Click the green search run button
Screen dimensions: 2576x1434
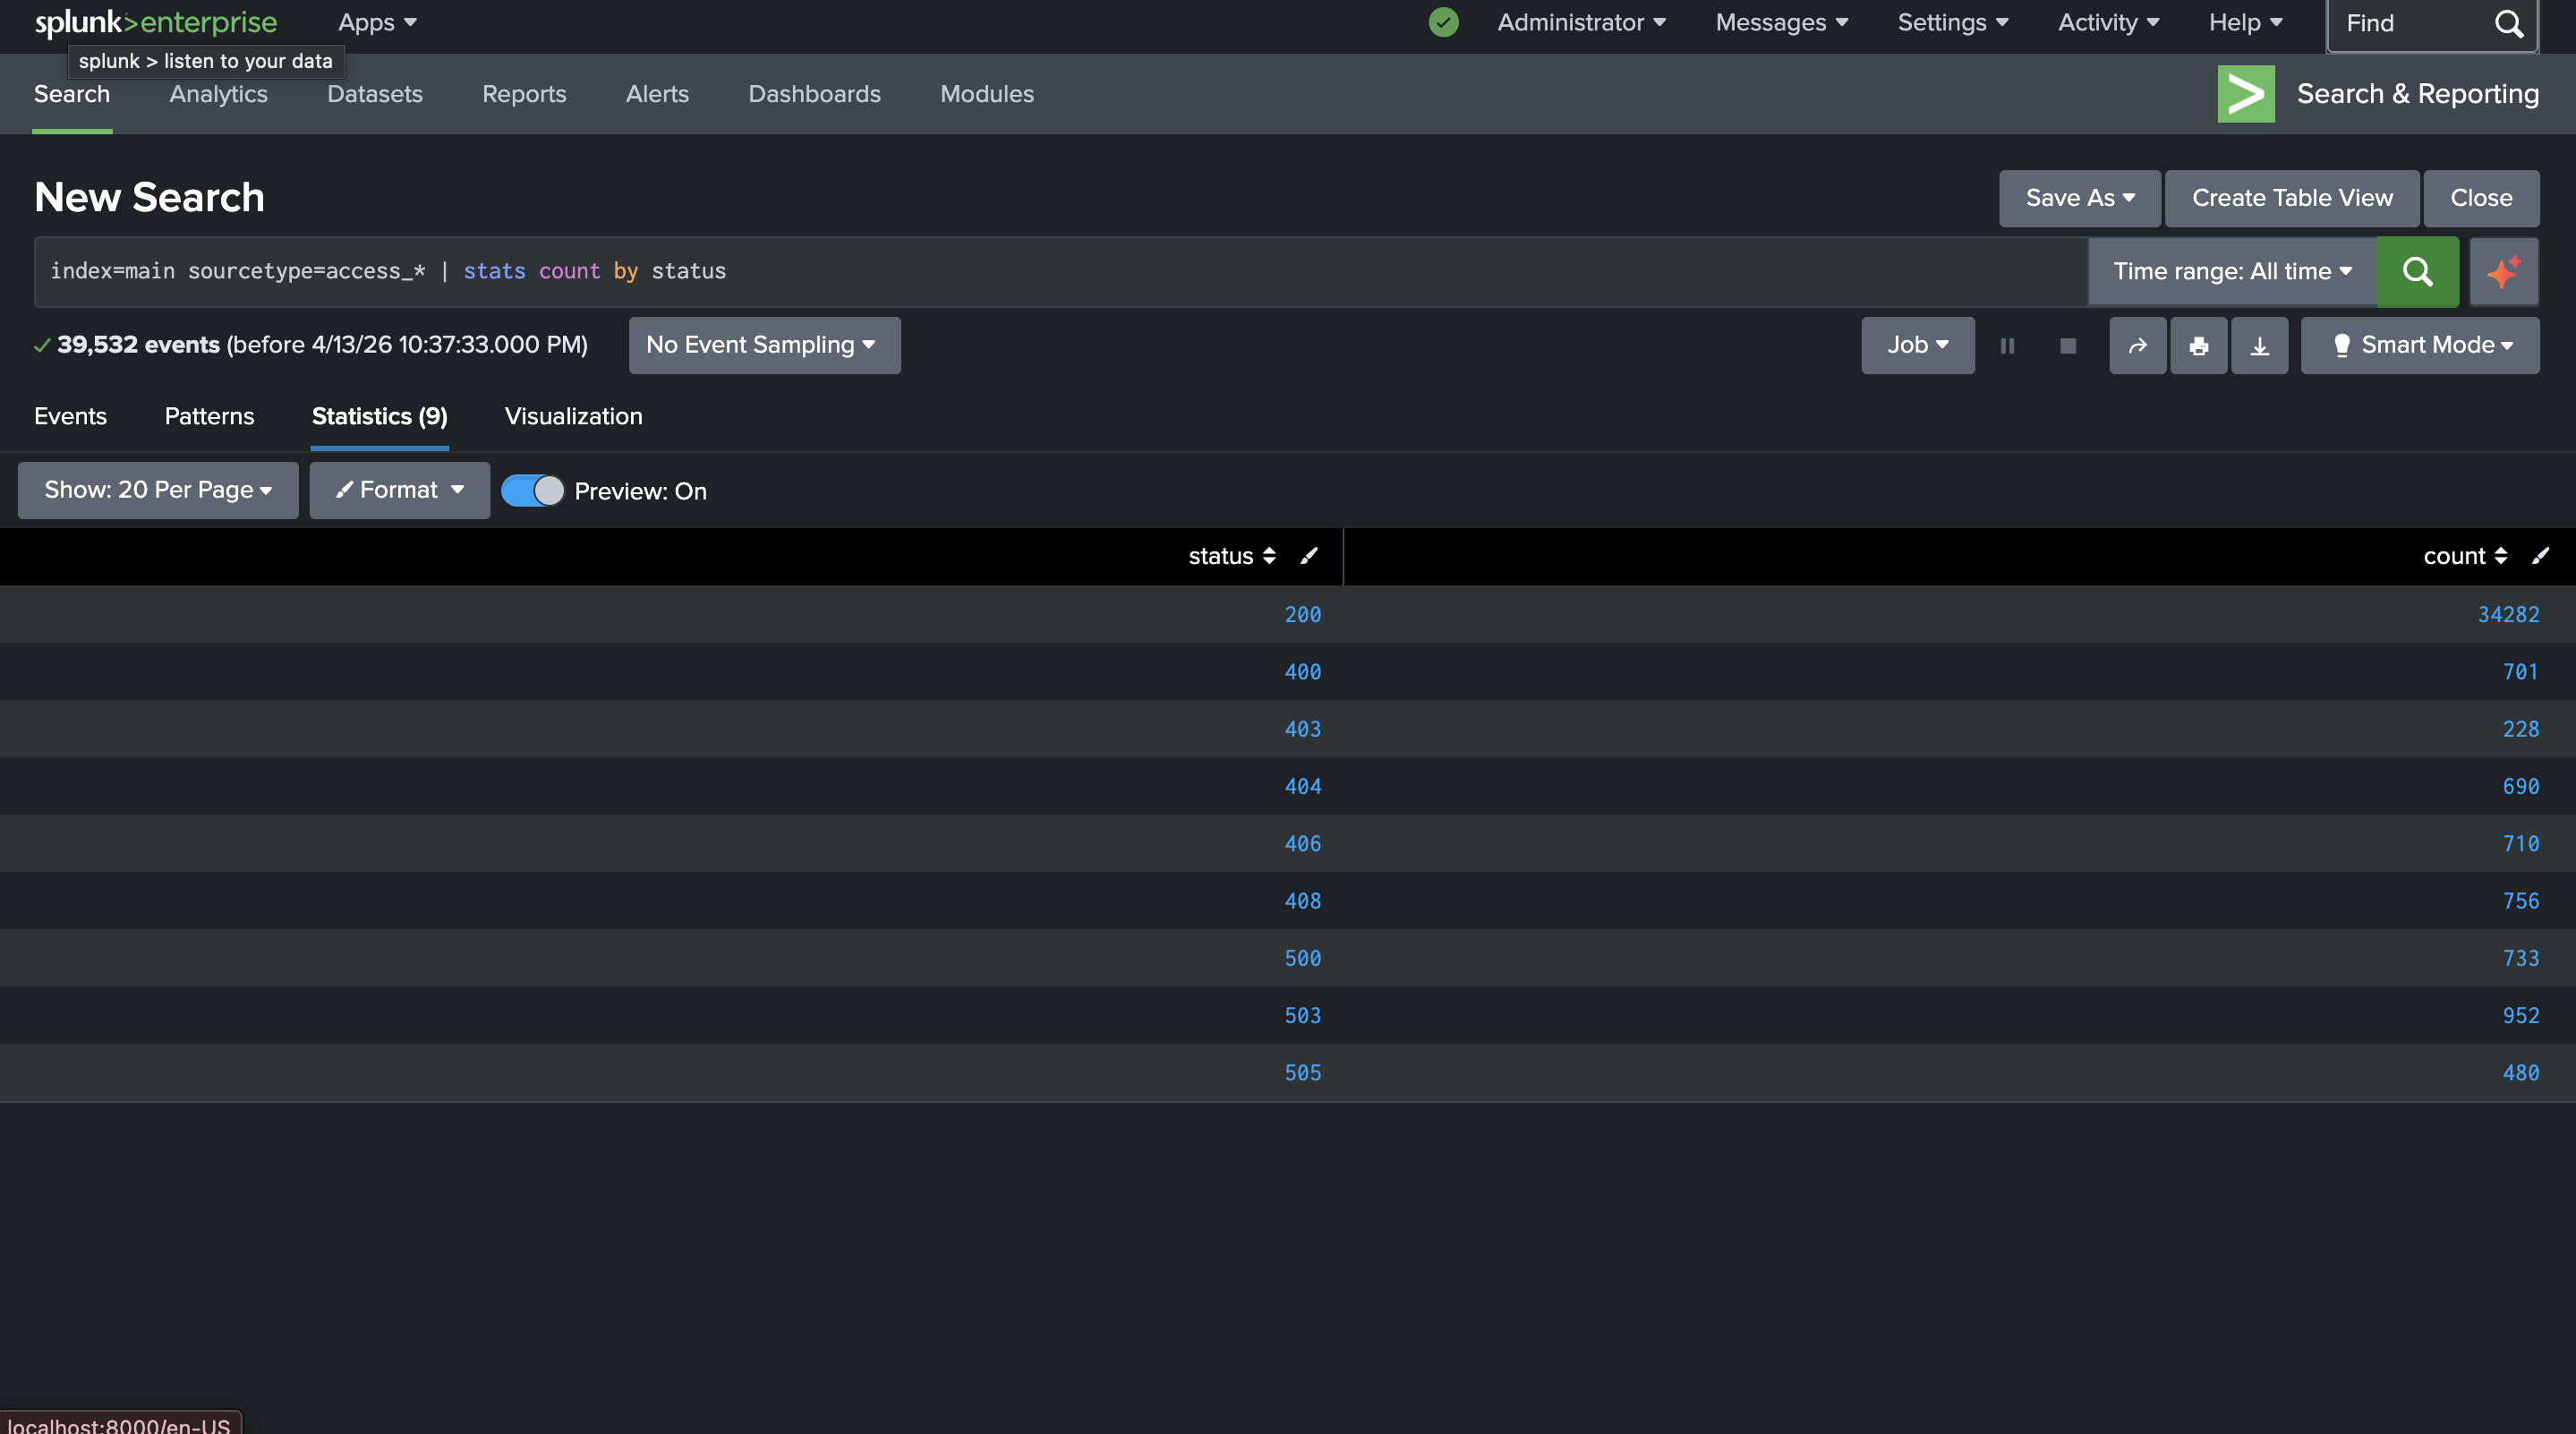(2417, 271)
